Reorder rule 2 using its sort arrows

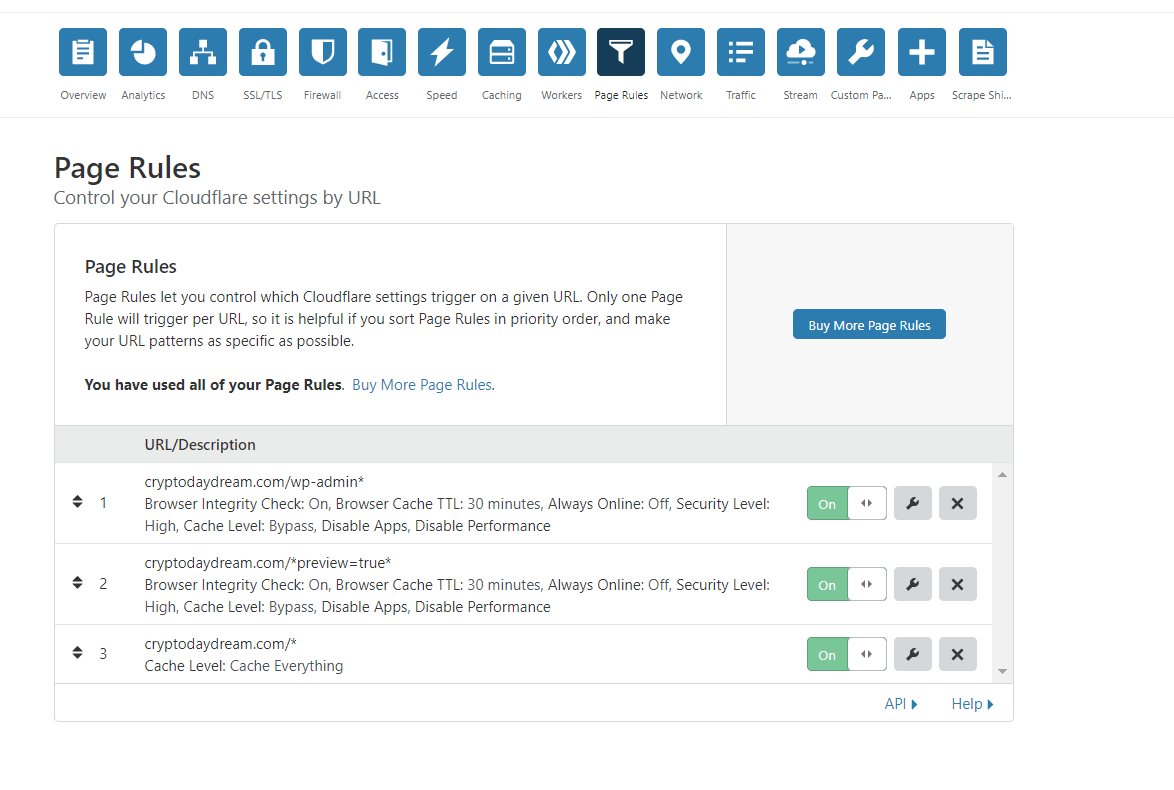[77, 583]
